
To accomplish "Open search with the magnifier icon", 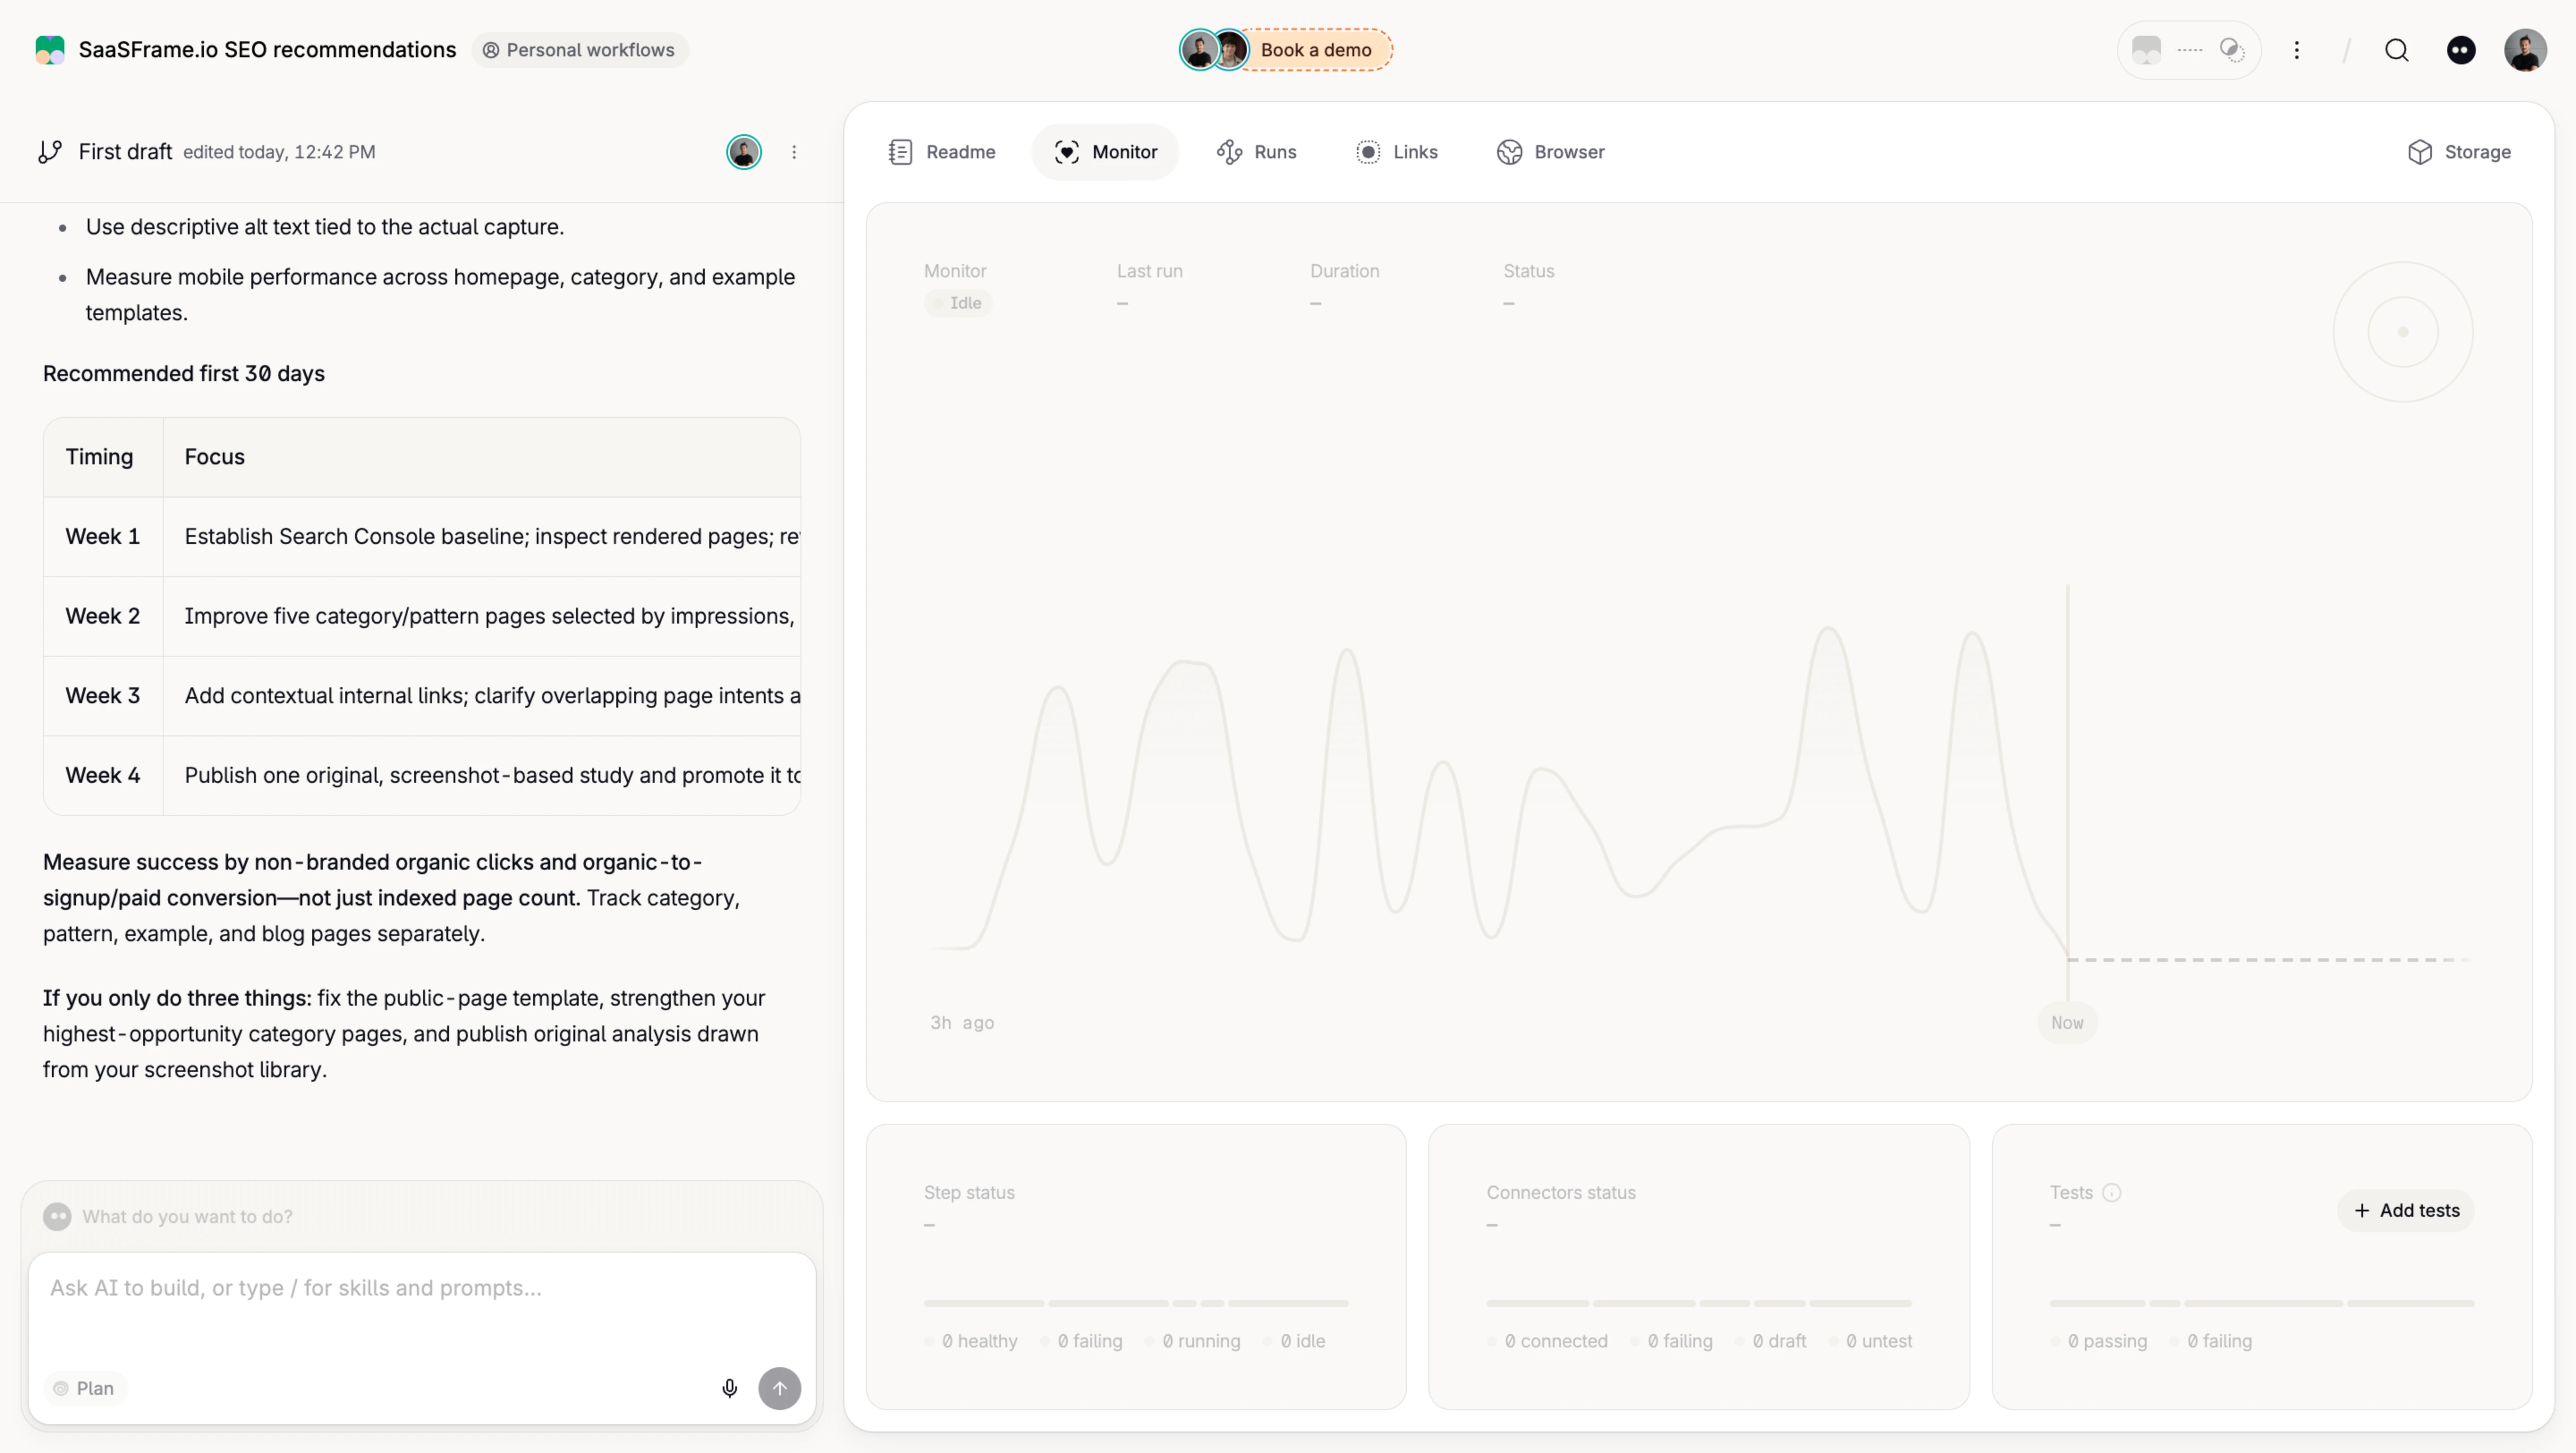I will tap(2397, 50).
